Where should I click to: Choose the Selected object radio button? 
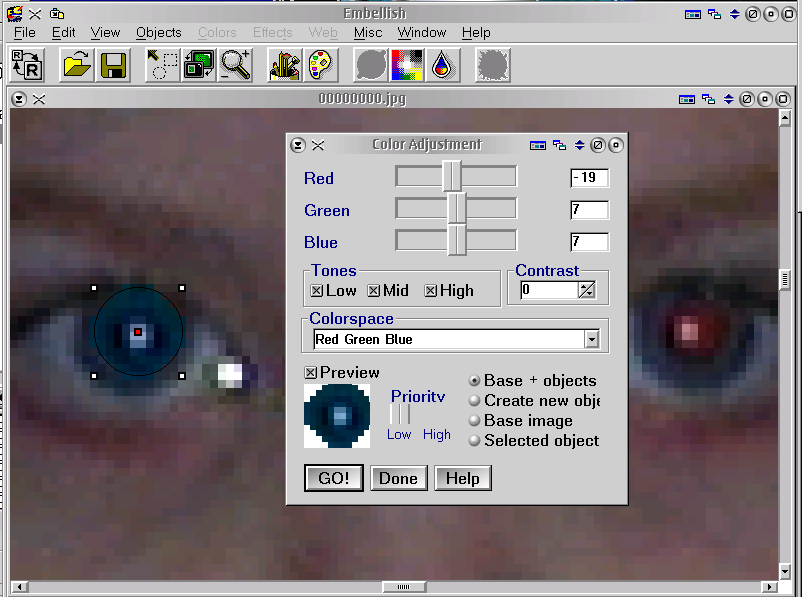[x=475, y=441]
